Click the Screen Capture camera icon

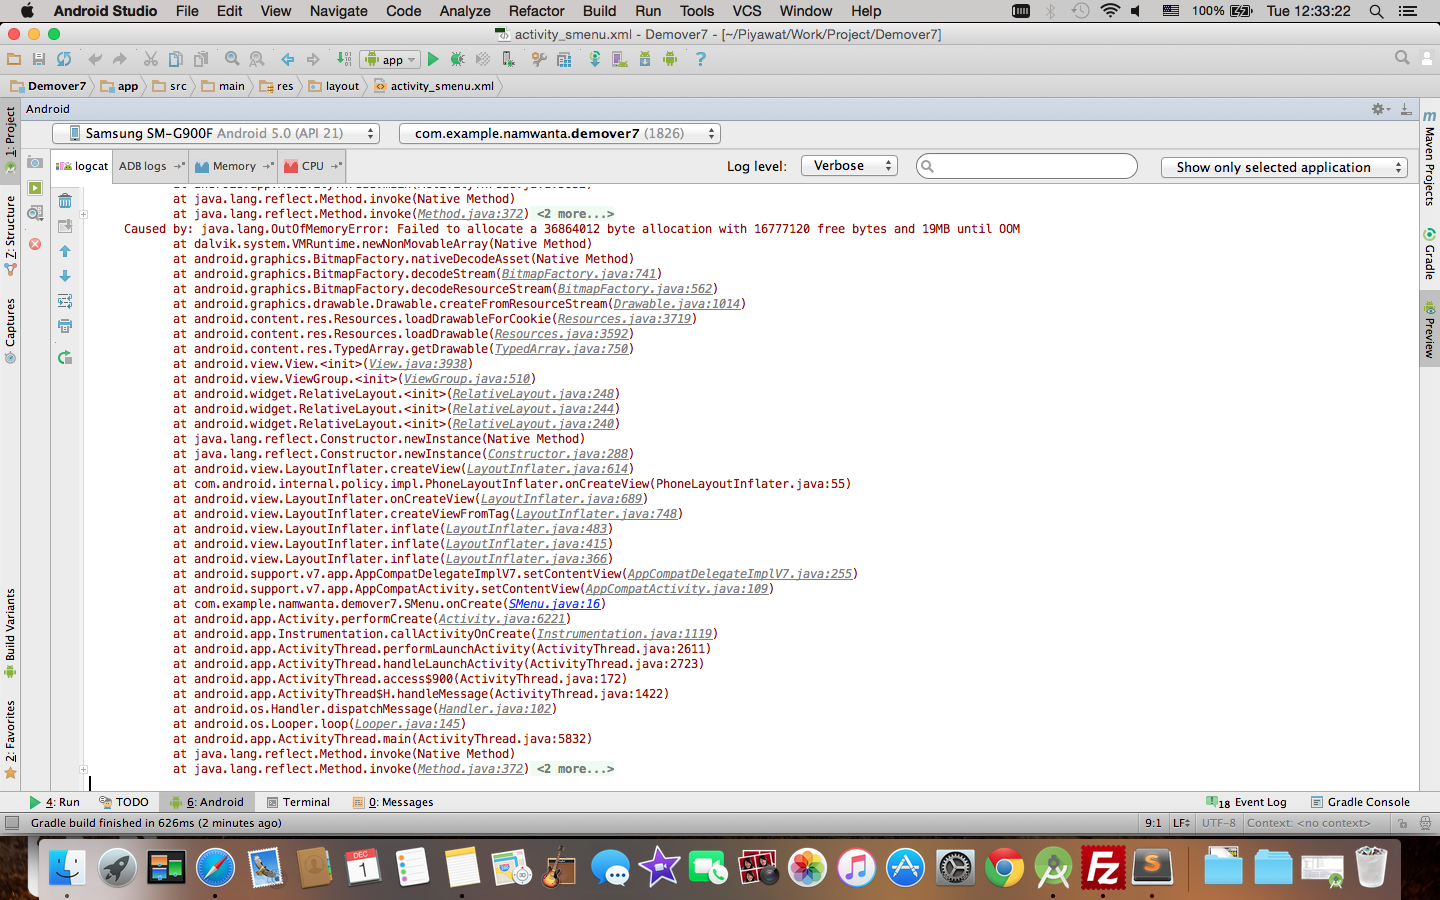[35, 162]
